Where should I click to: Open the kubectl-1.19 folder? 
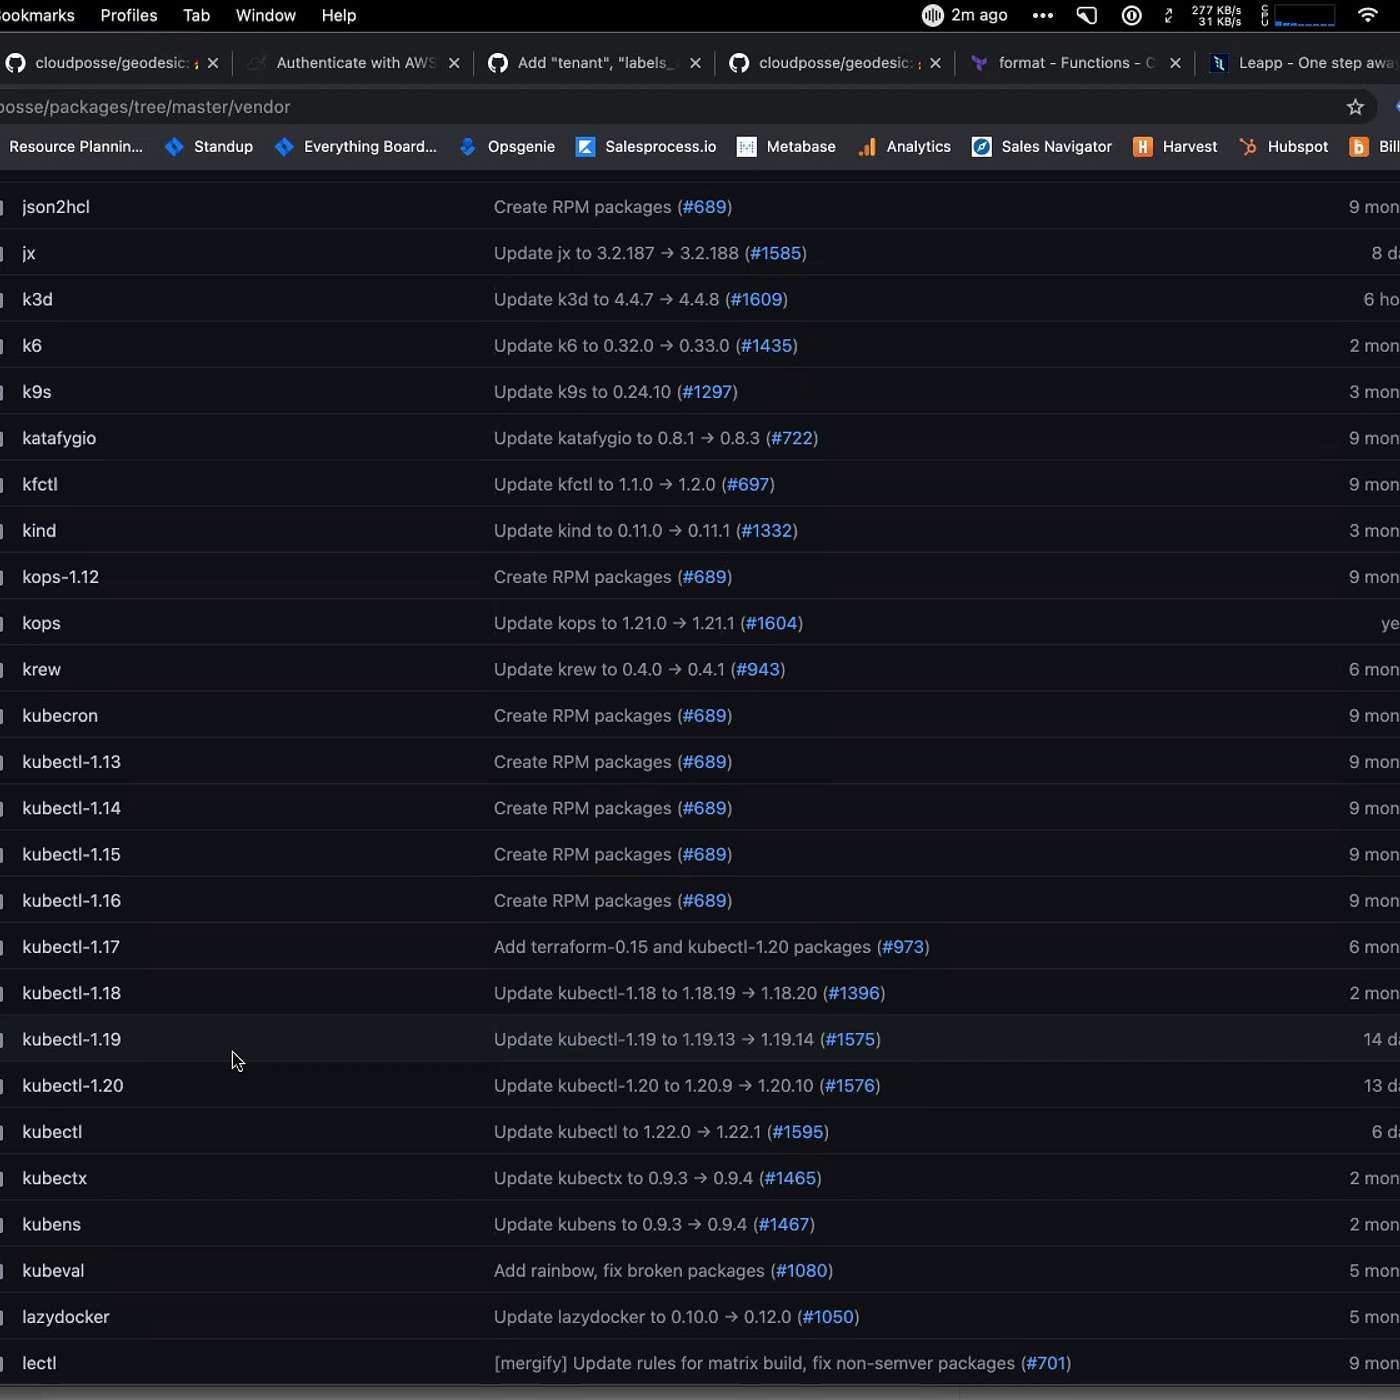point(71,1039)
